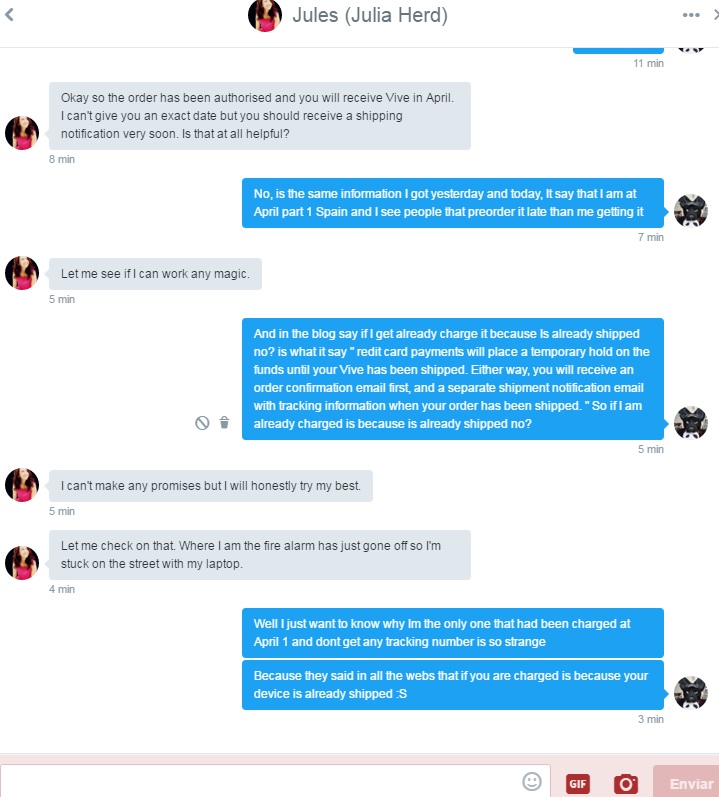Attach a photo with the camera icon

tap(626, 783)
